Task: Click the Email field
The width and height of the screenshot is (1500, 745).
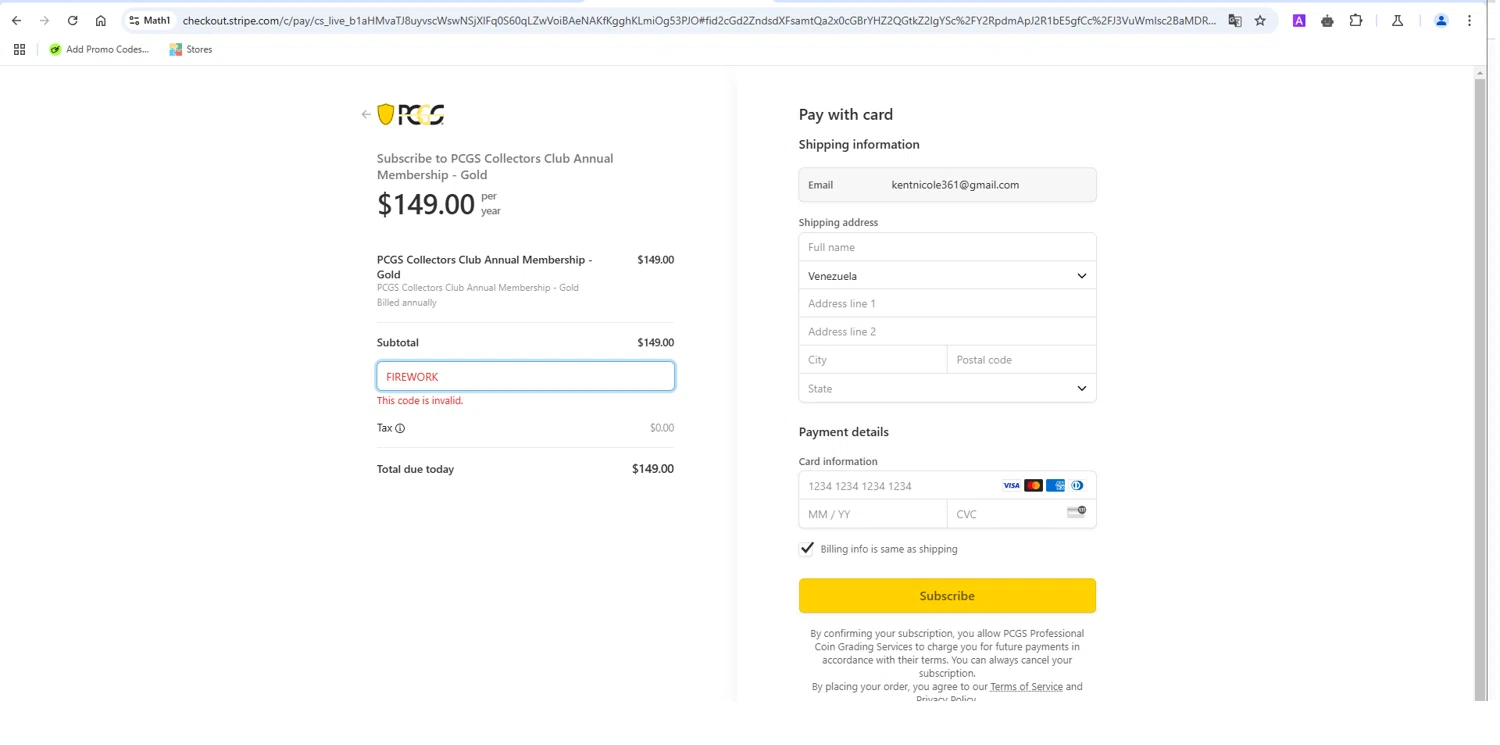Action: (947, 185)
